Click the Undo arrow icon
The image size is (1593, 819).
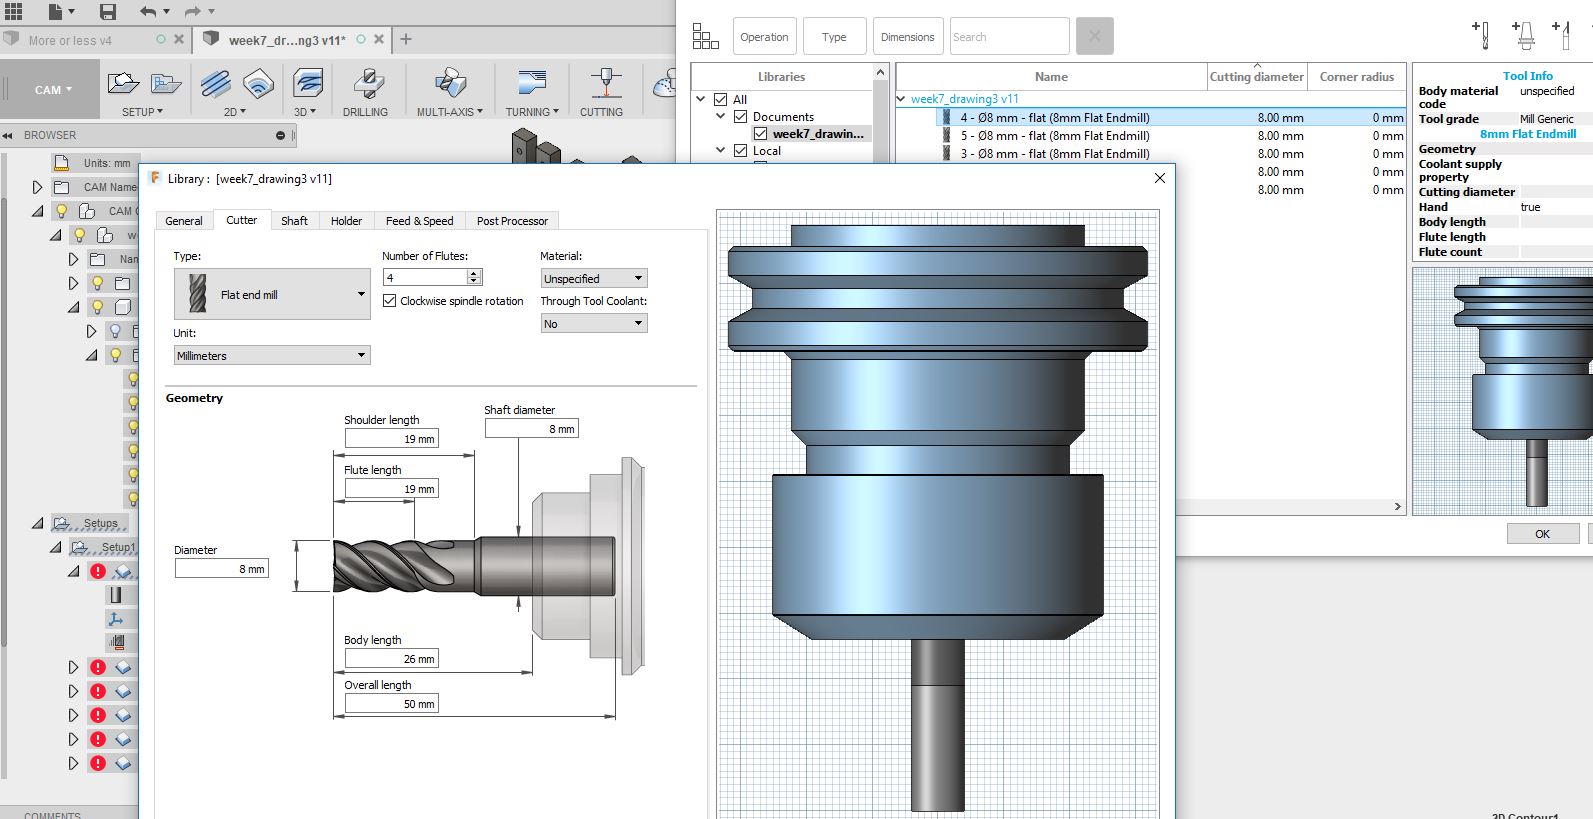148,12
